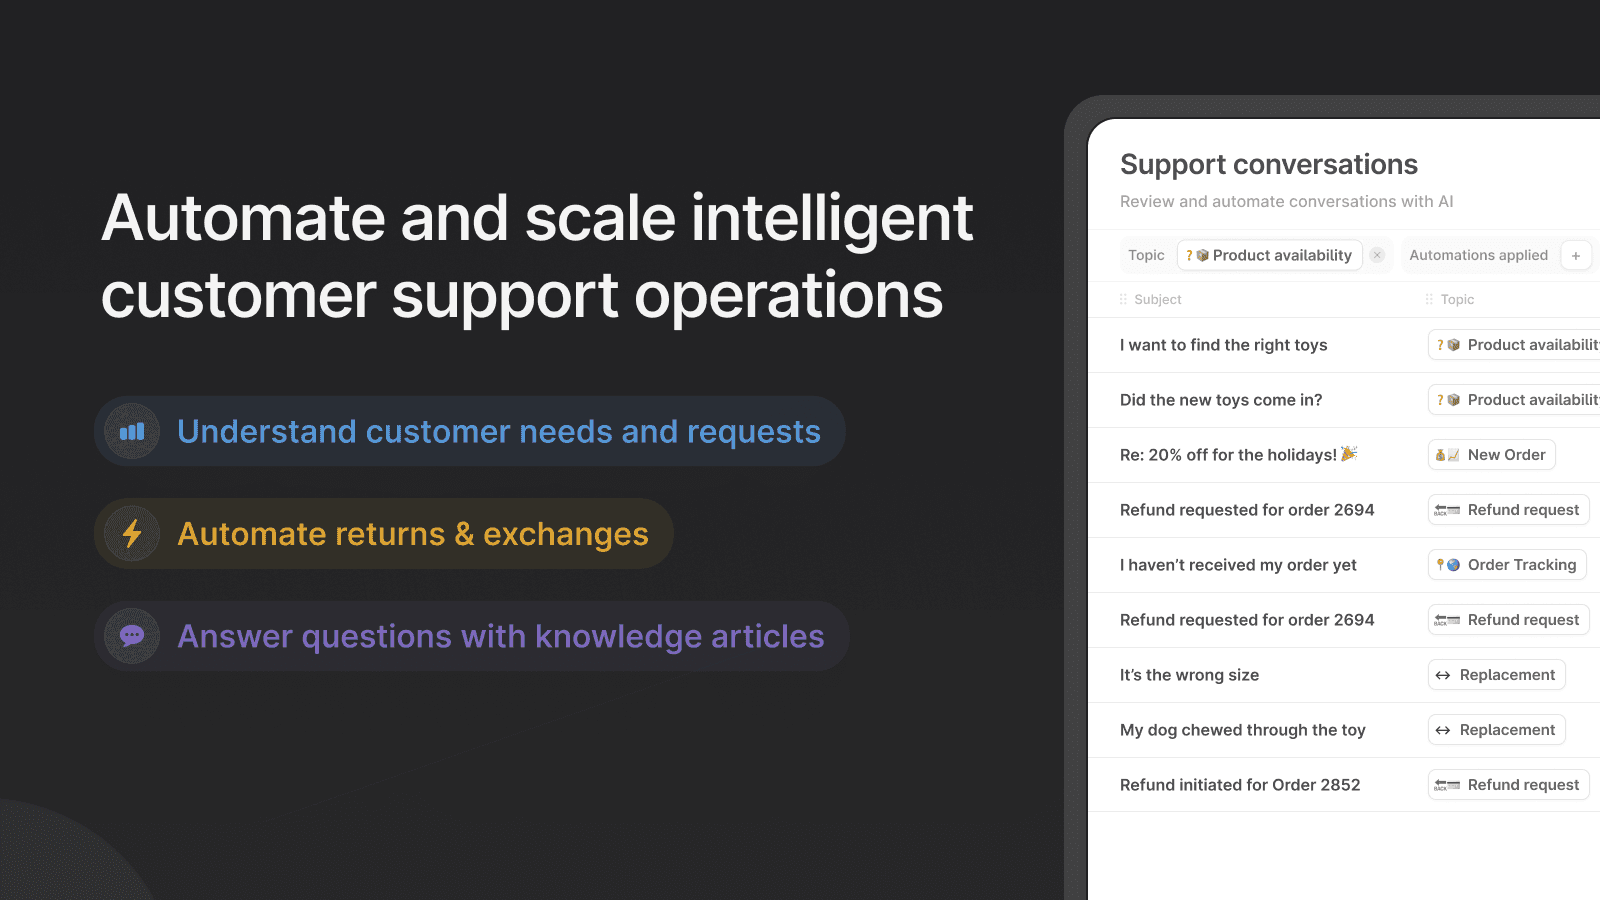Click the package icon in the Product availability chip
Image resolution: width=1600 pixels, height=900 pixels.
coord(1204,255)
